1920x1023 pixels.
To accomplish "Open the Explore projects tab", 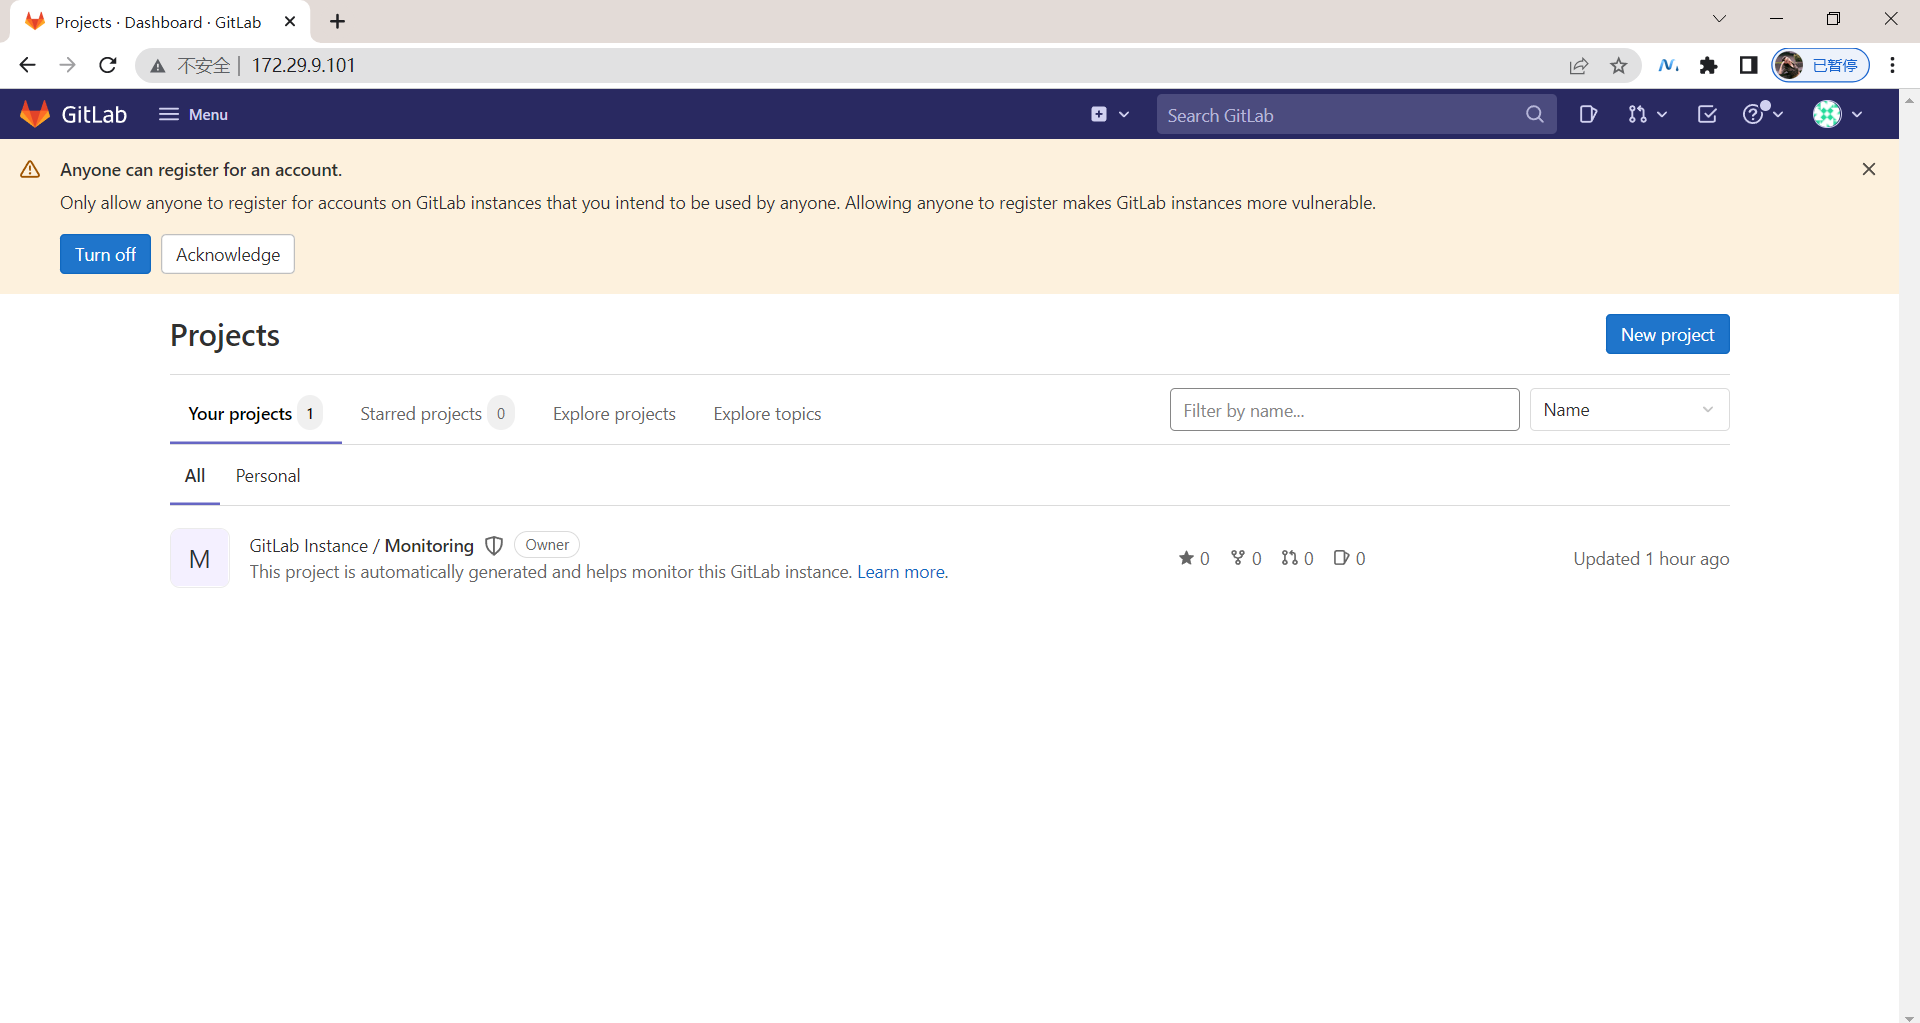I will pyautogui.click(x=614, y=414).
